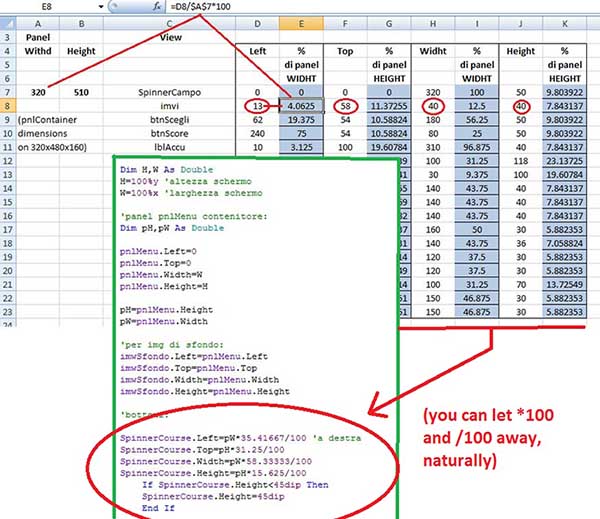Select row 16 header
600x519 pixels.
tap(8, 216)
